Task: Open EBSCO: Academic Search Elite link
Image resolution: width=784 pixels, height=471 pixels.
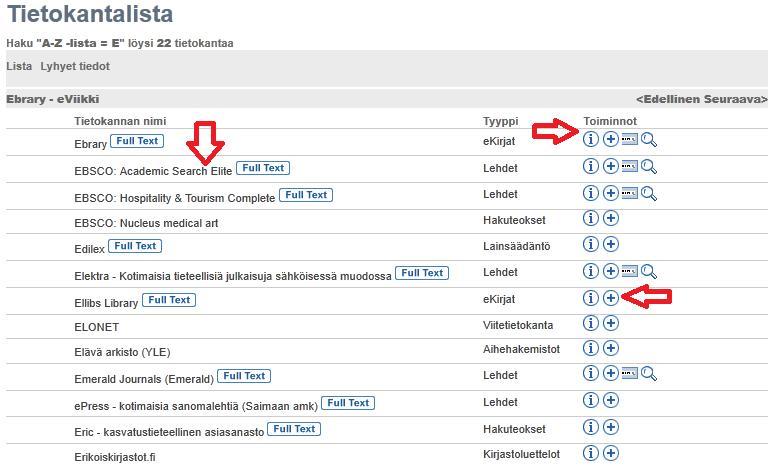Action: pos(153,171)
